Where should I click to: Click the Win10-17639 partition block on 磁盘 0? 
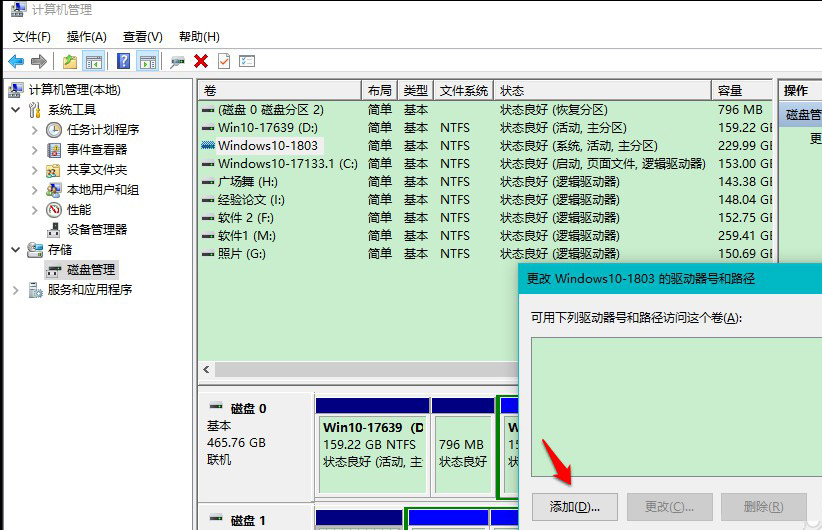[371, 444]
